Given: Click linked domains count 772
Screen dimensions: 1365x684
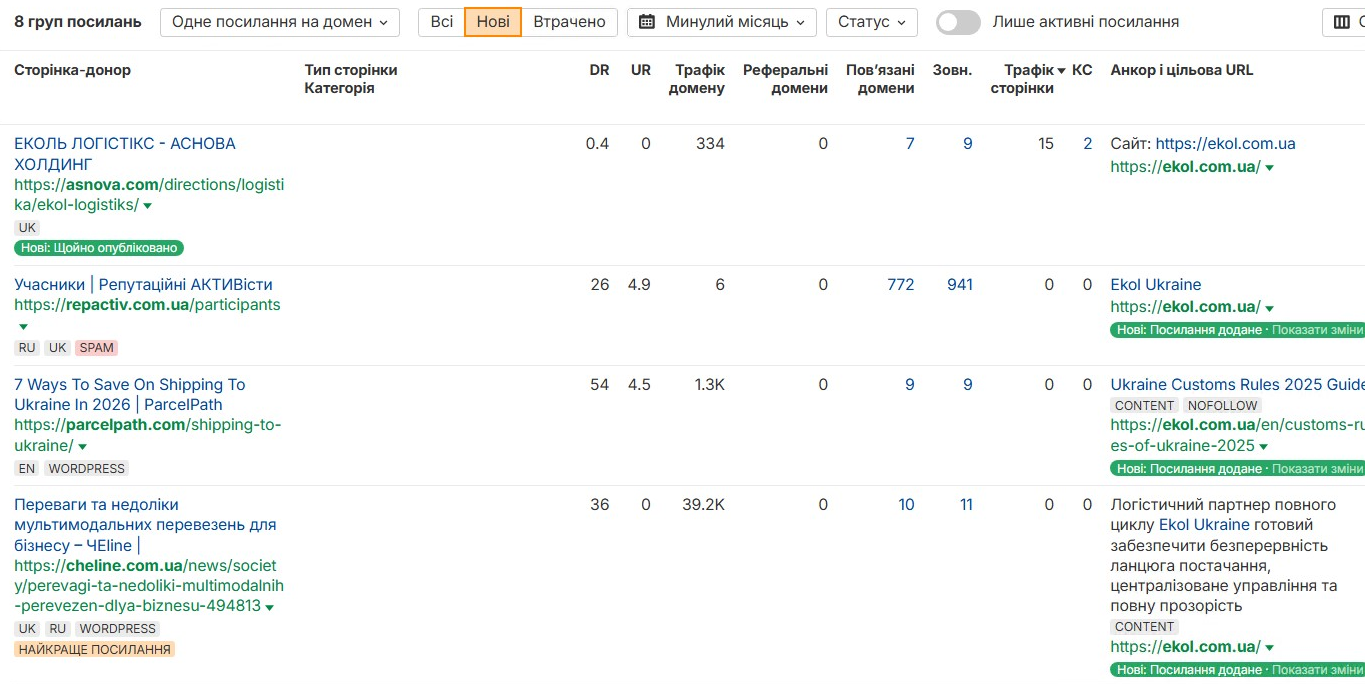Looking at the screenshot, I should (900, 285).
